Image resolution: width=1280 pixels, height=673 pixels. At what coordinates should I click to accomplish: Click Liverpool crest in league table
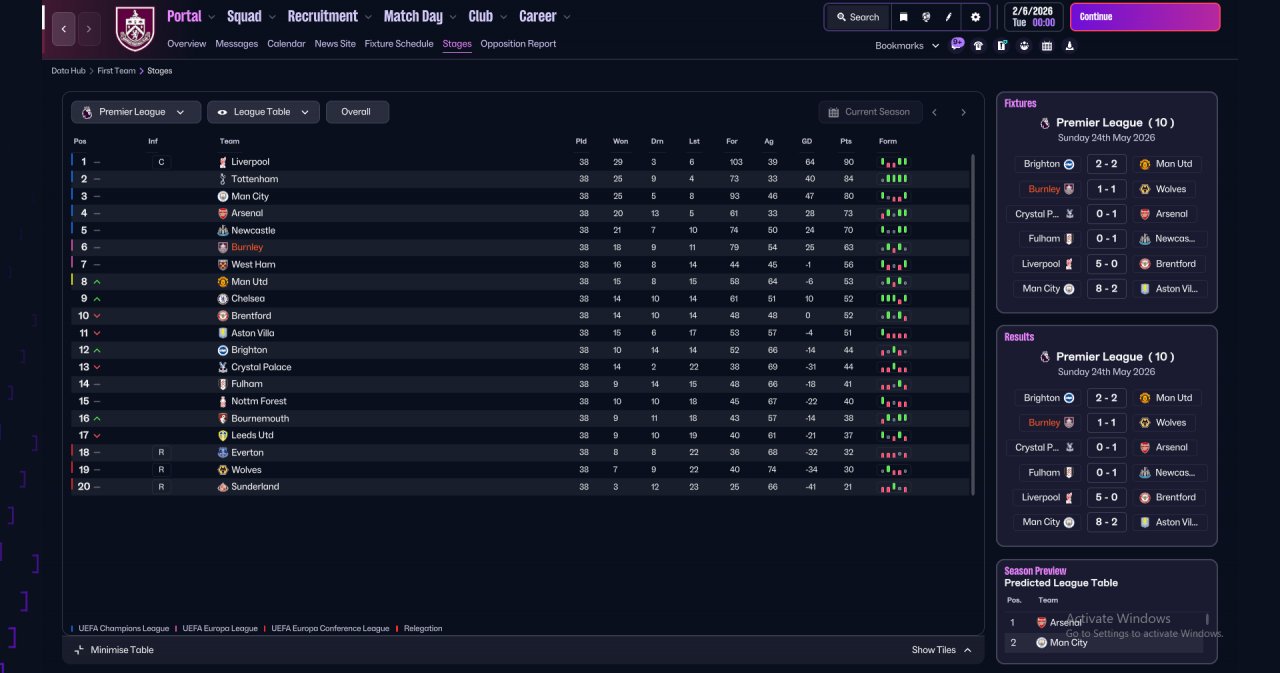pyautogui.click(x=223, y=162)
